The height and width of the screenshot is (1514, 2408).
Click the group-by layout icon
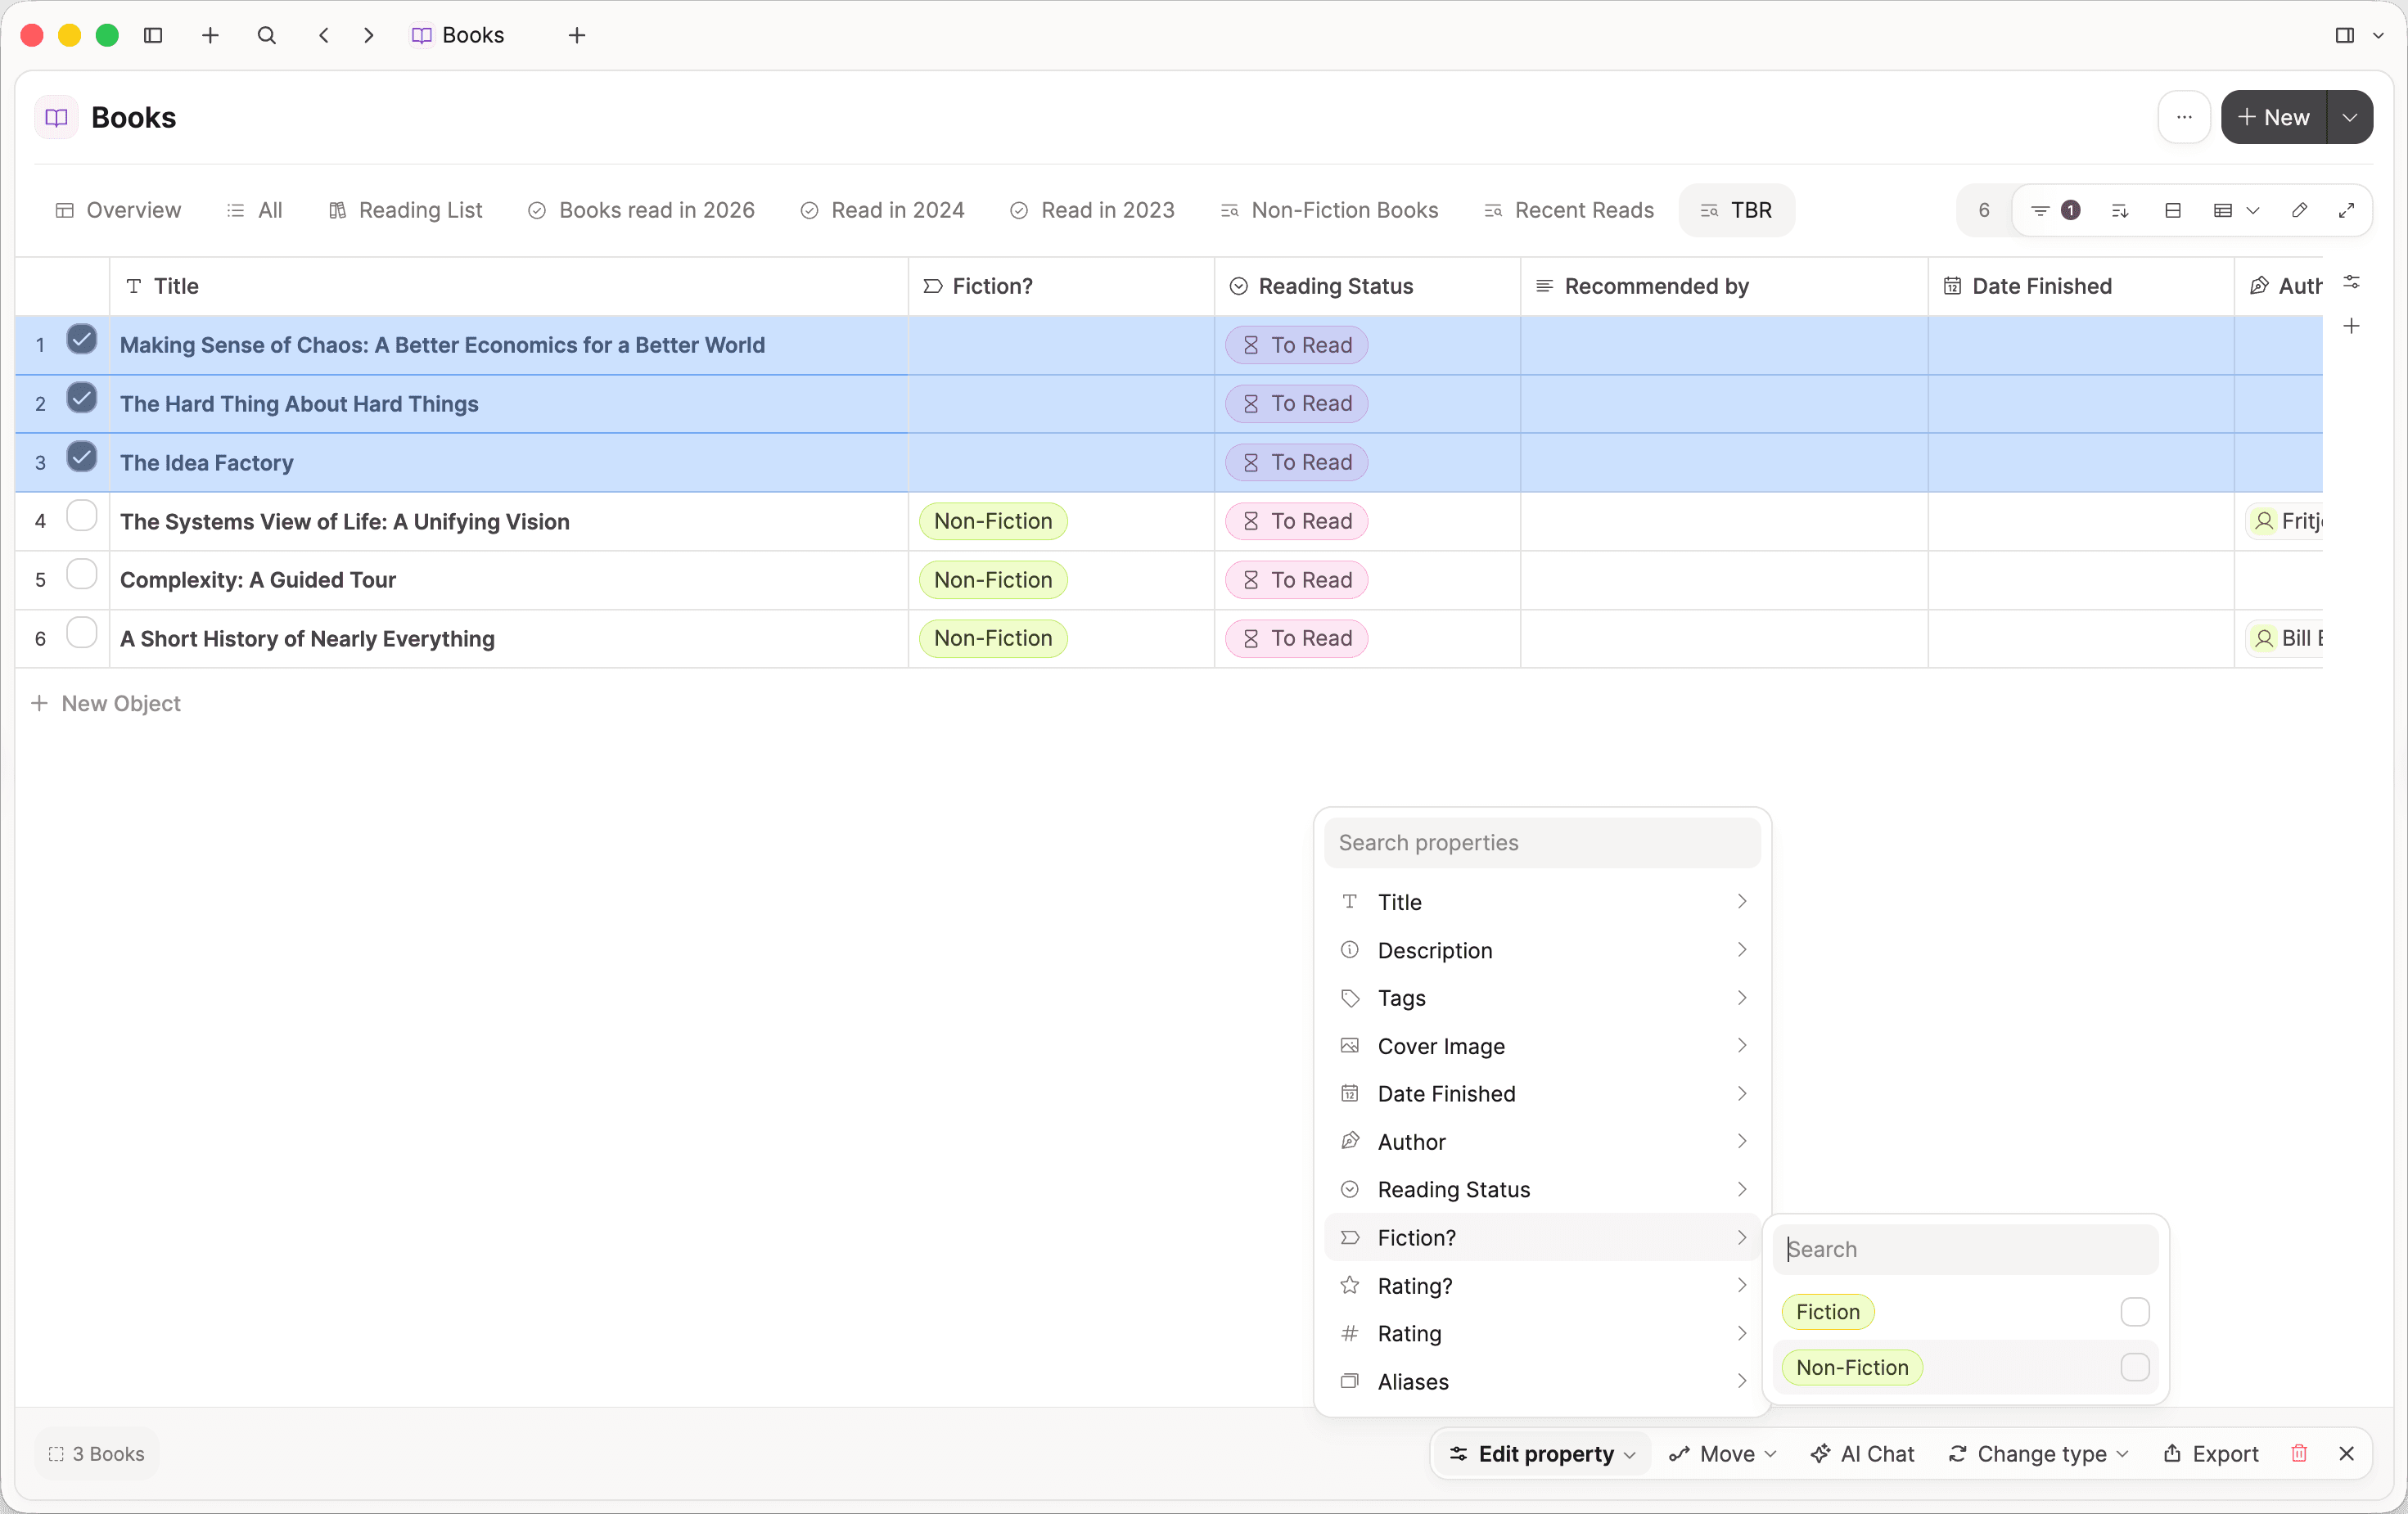[2172, 210]
